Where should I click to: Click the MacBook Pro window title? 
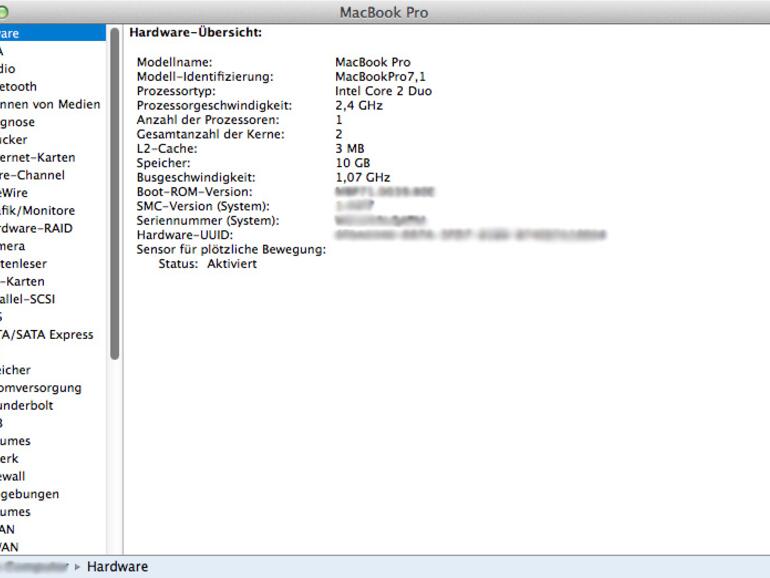[384, 12]
